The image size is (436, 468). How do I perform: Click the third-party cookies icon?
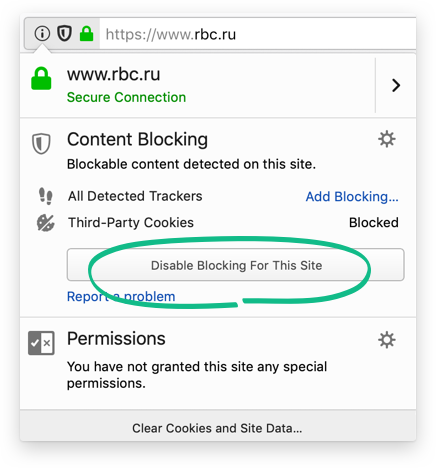[x=46, y=223]
